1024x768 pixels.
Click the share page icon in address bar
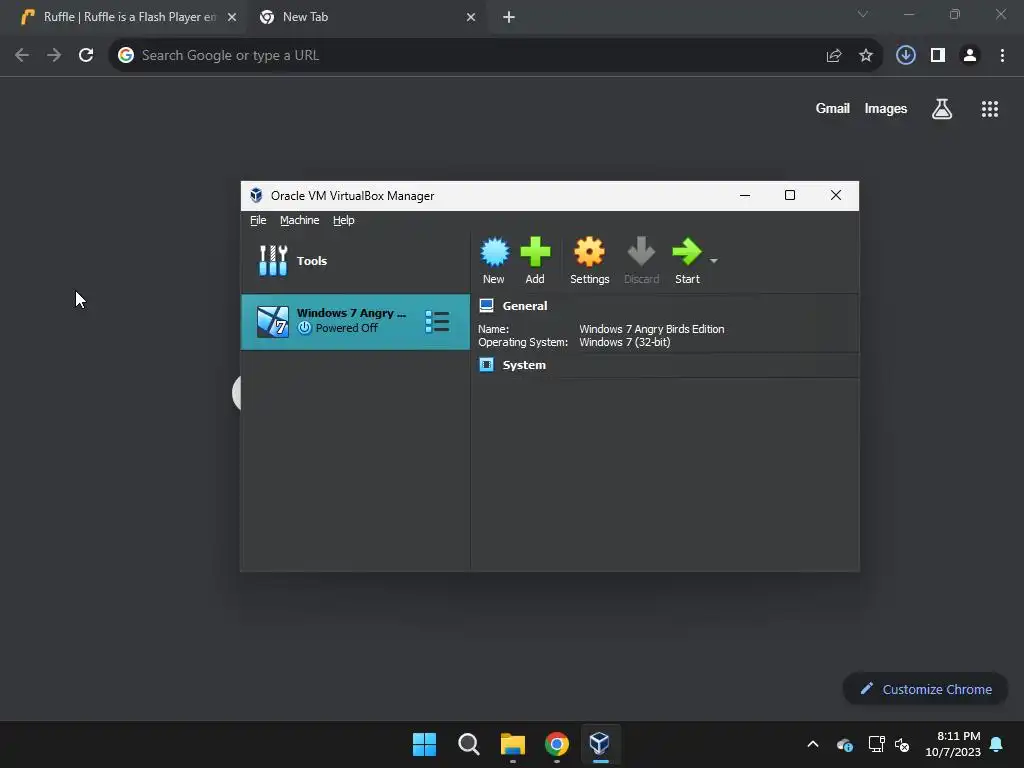point(833,56)
